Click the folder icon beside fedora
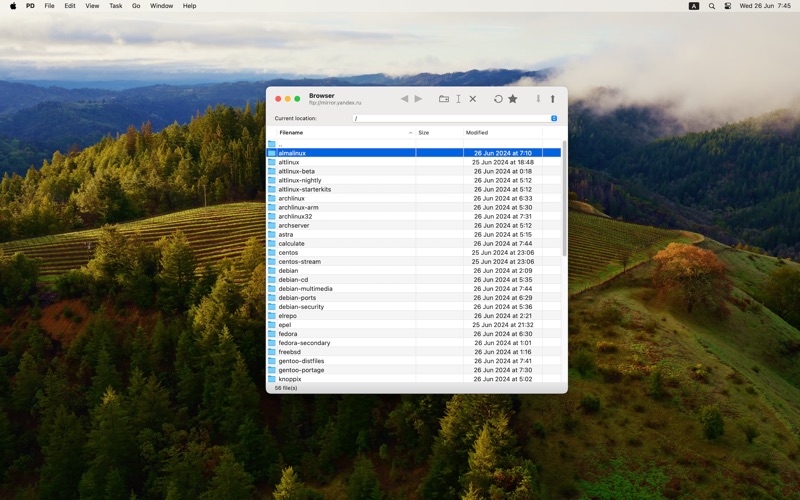 pyautogui.click(x=272, y=334)
